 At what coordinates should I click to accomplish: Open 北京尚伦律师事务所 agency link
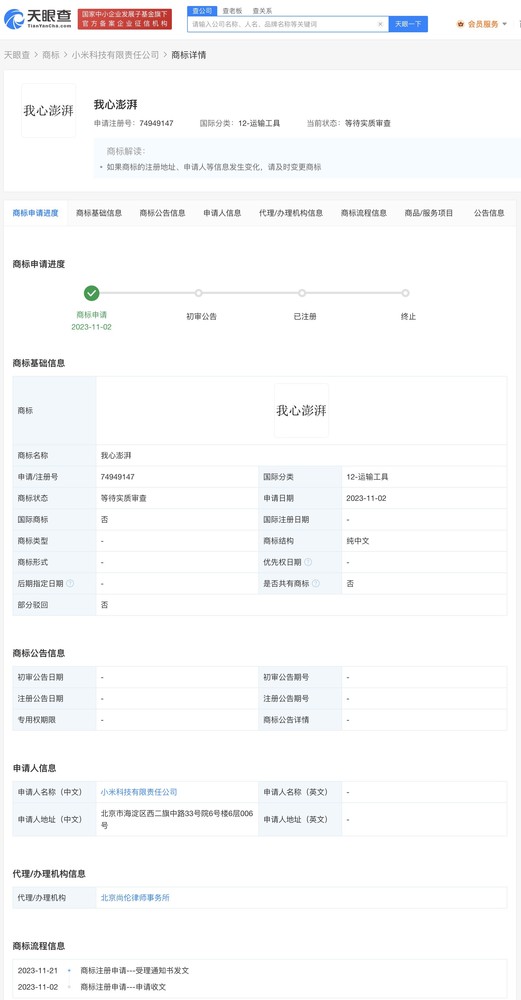(x=135, y=897)
